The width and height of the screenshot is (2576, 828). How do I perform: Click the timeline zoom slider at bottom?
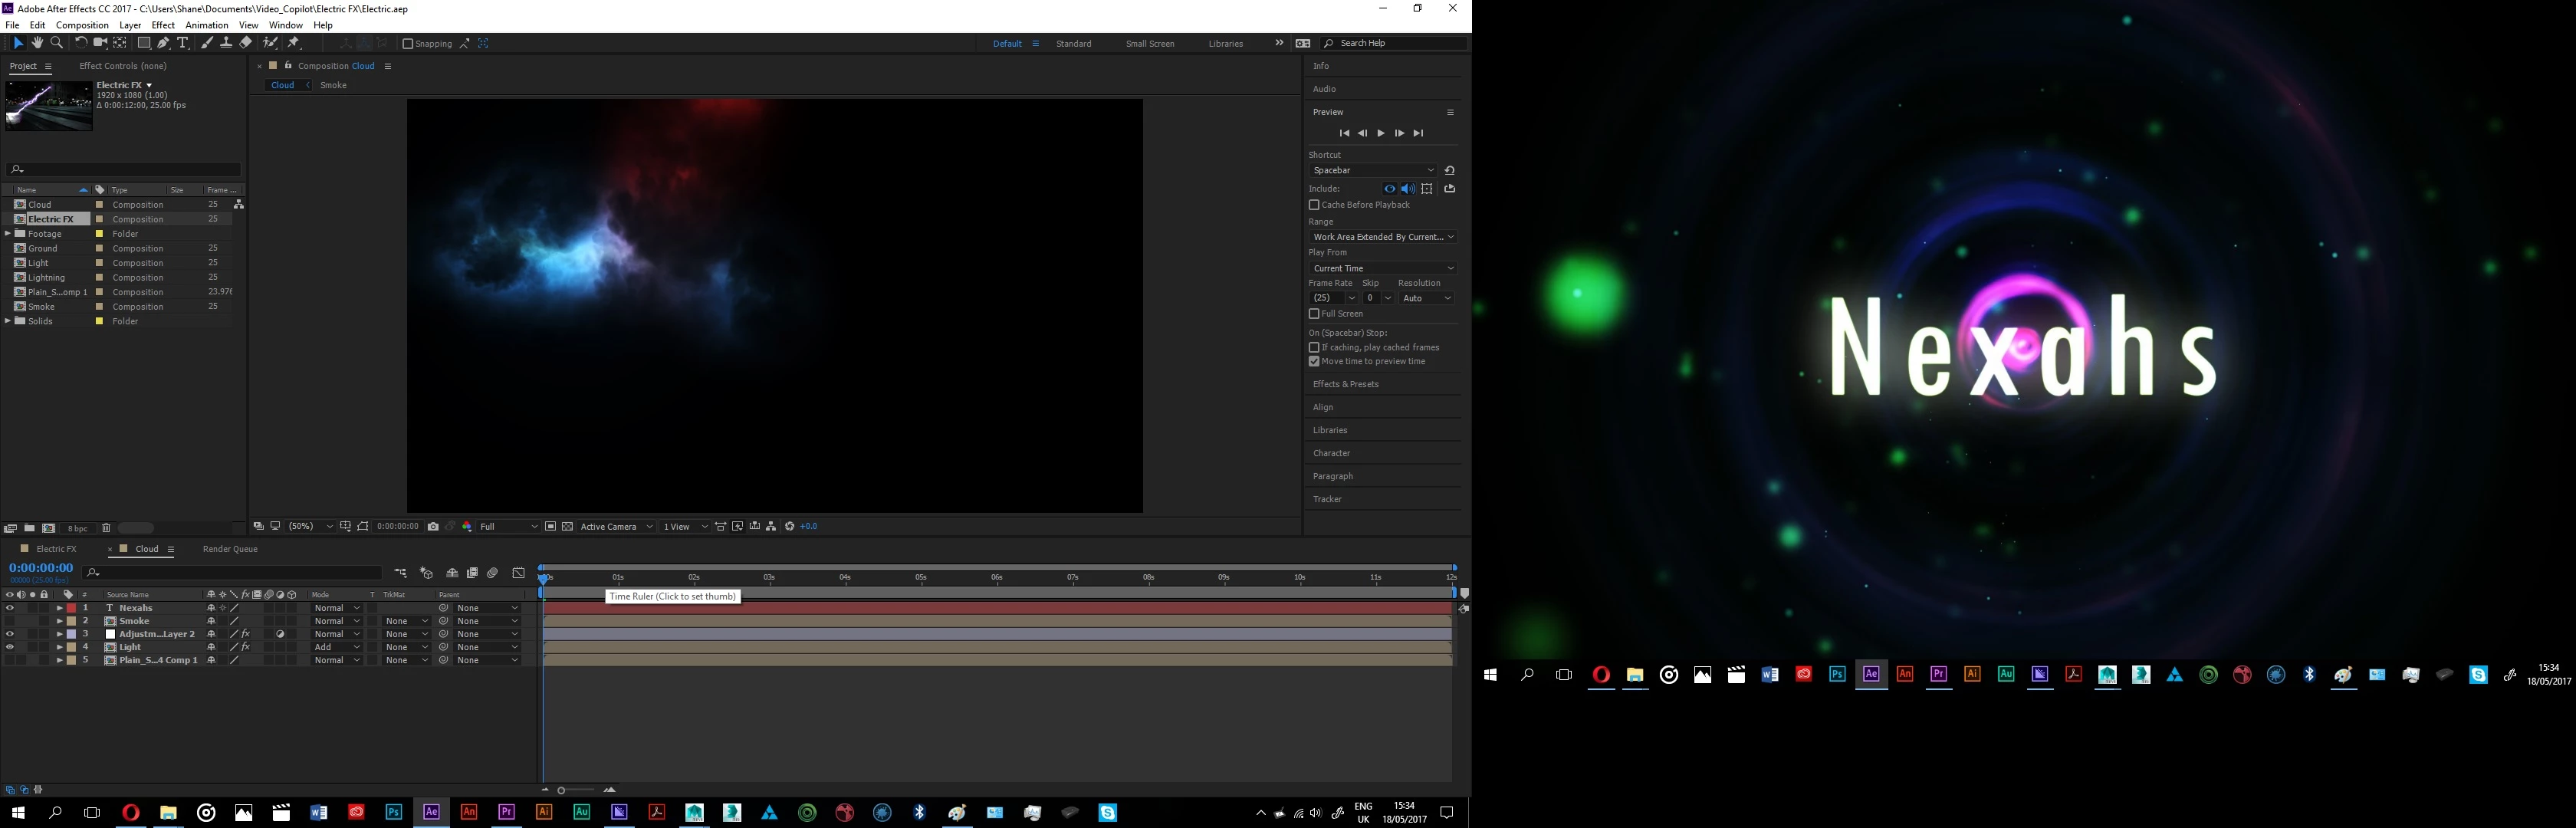pos(562,790)
